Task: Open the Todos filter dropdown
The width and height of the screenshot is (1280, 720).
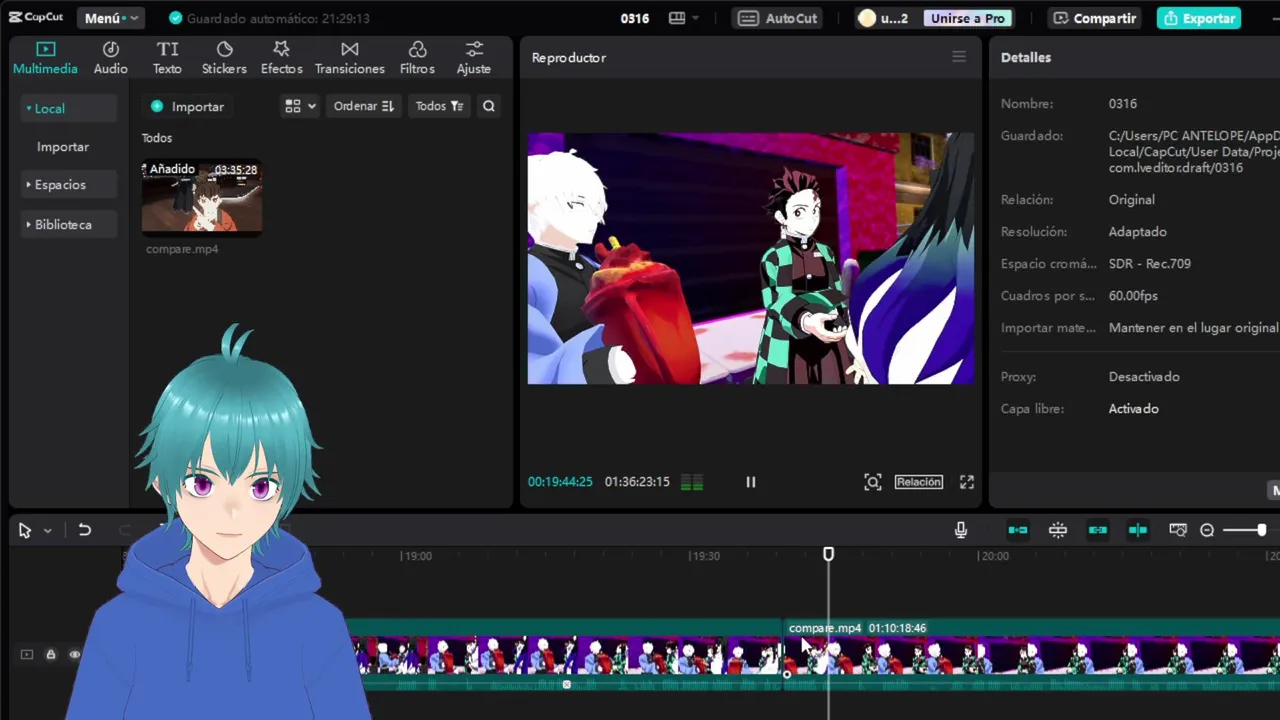Action: pyautogui.click(x=439, y=106)
